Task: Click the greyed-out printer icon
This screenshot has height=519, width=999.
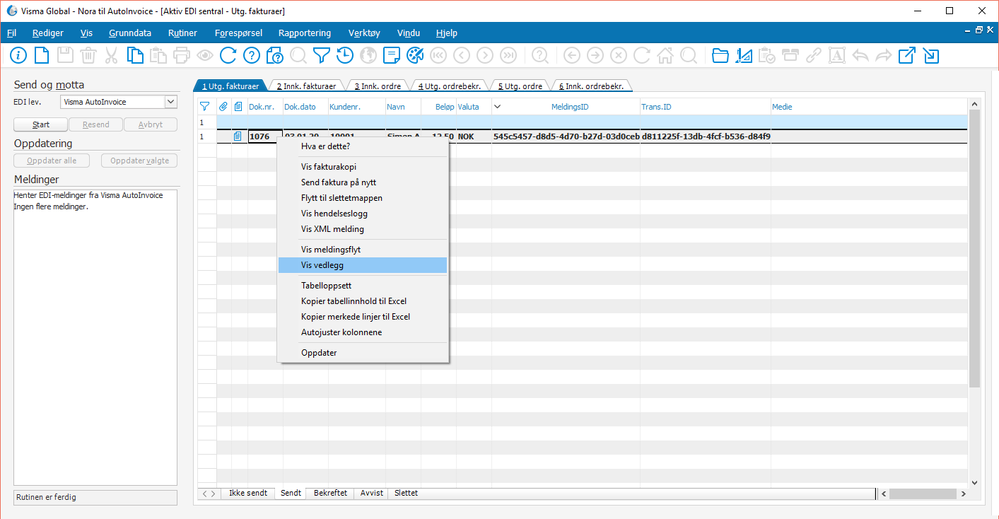Action: point(182,56)
